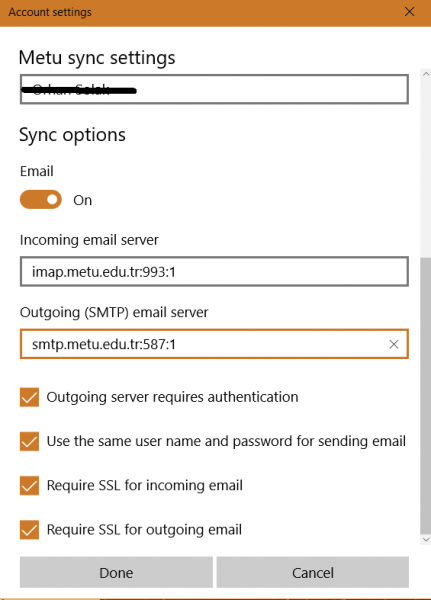Viewport: 431px width, 600px height.
Task: Focus the incoming email server field
Action: (214, 272)
